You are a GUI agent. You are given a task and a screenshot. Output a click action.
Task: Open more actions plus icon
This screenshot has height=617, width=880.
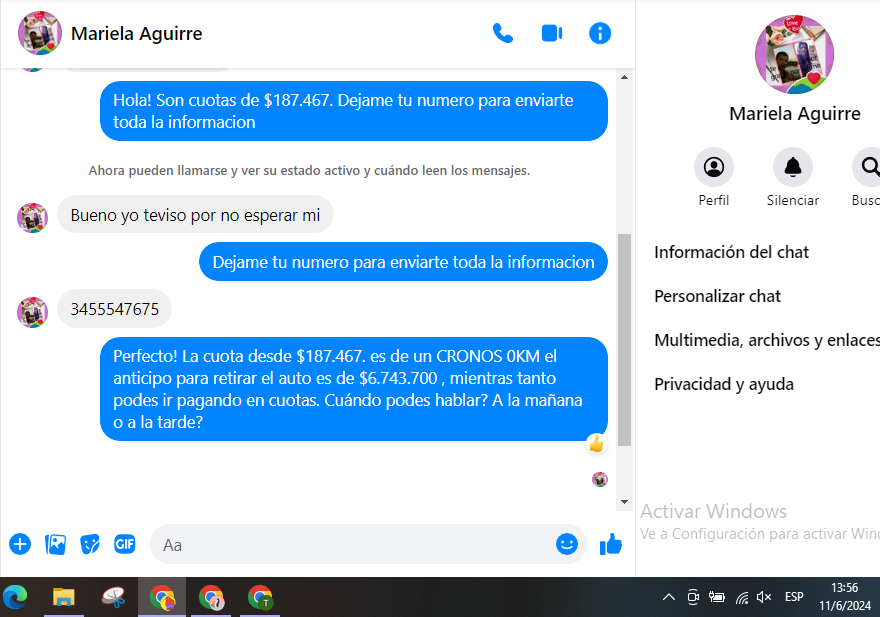20,544
